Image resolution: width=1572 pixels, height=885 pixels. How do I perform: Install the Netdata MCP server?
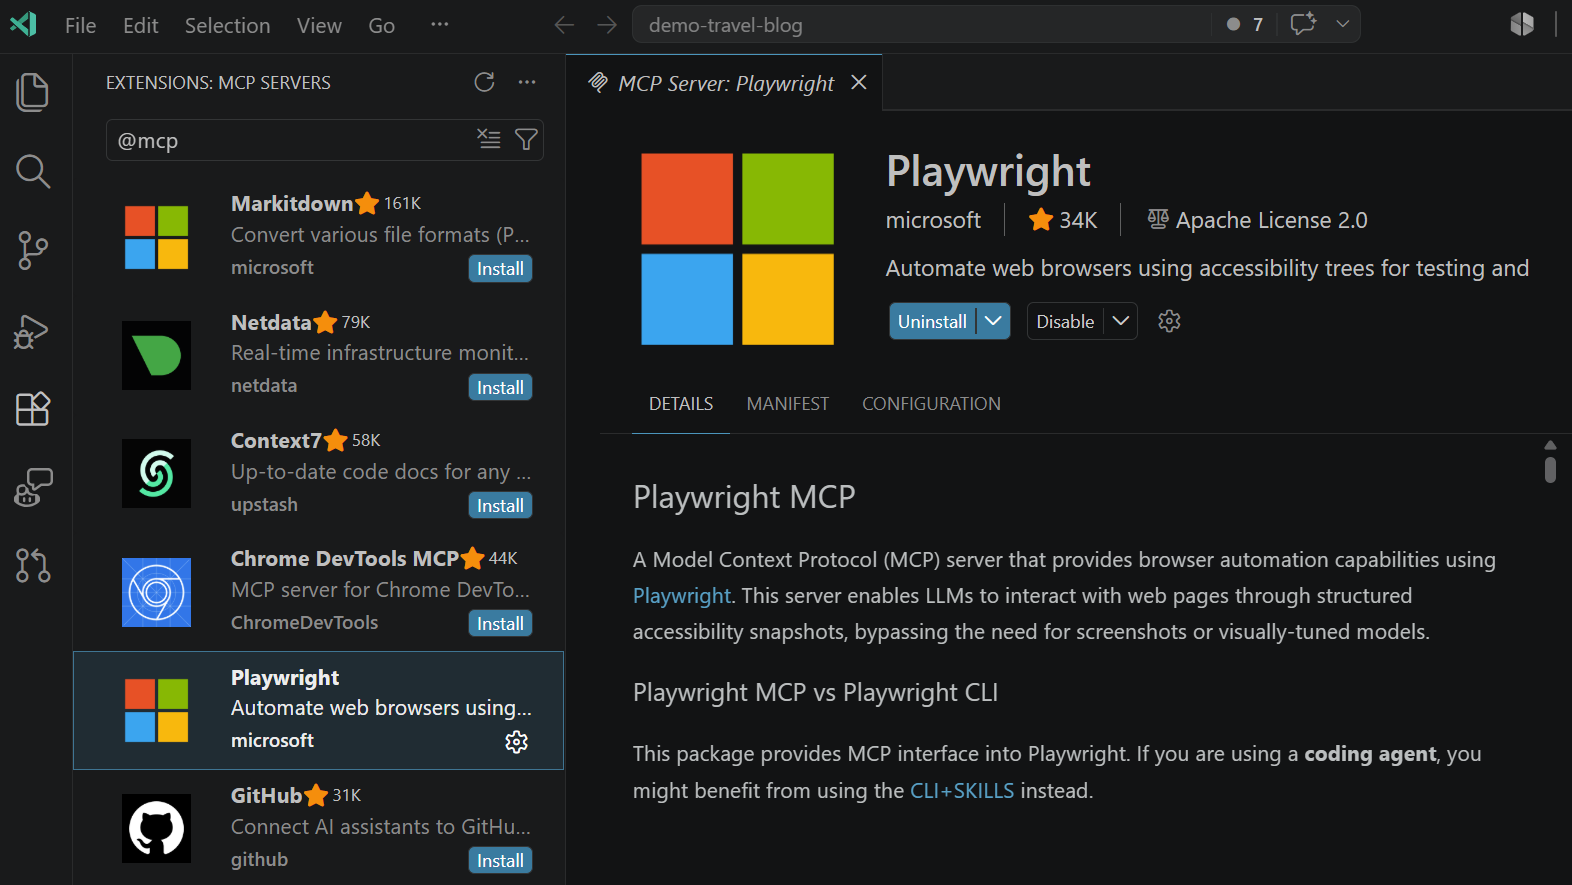click(500, 388)
